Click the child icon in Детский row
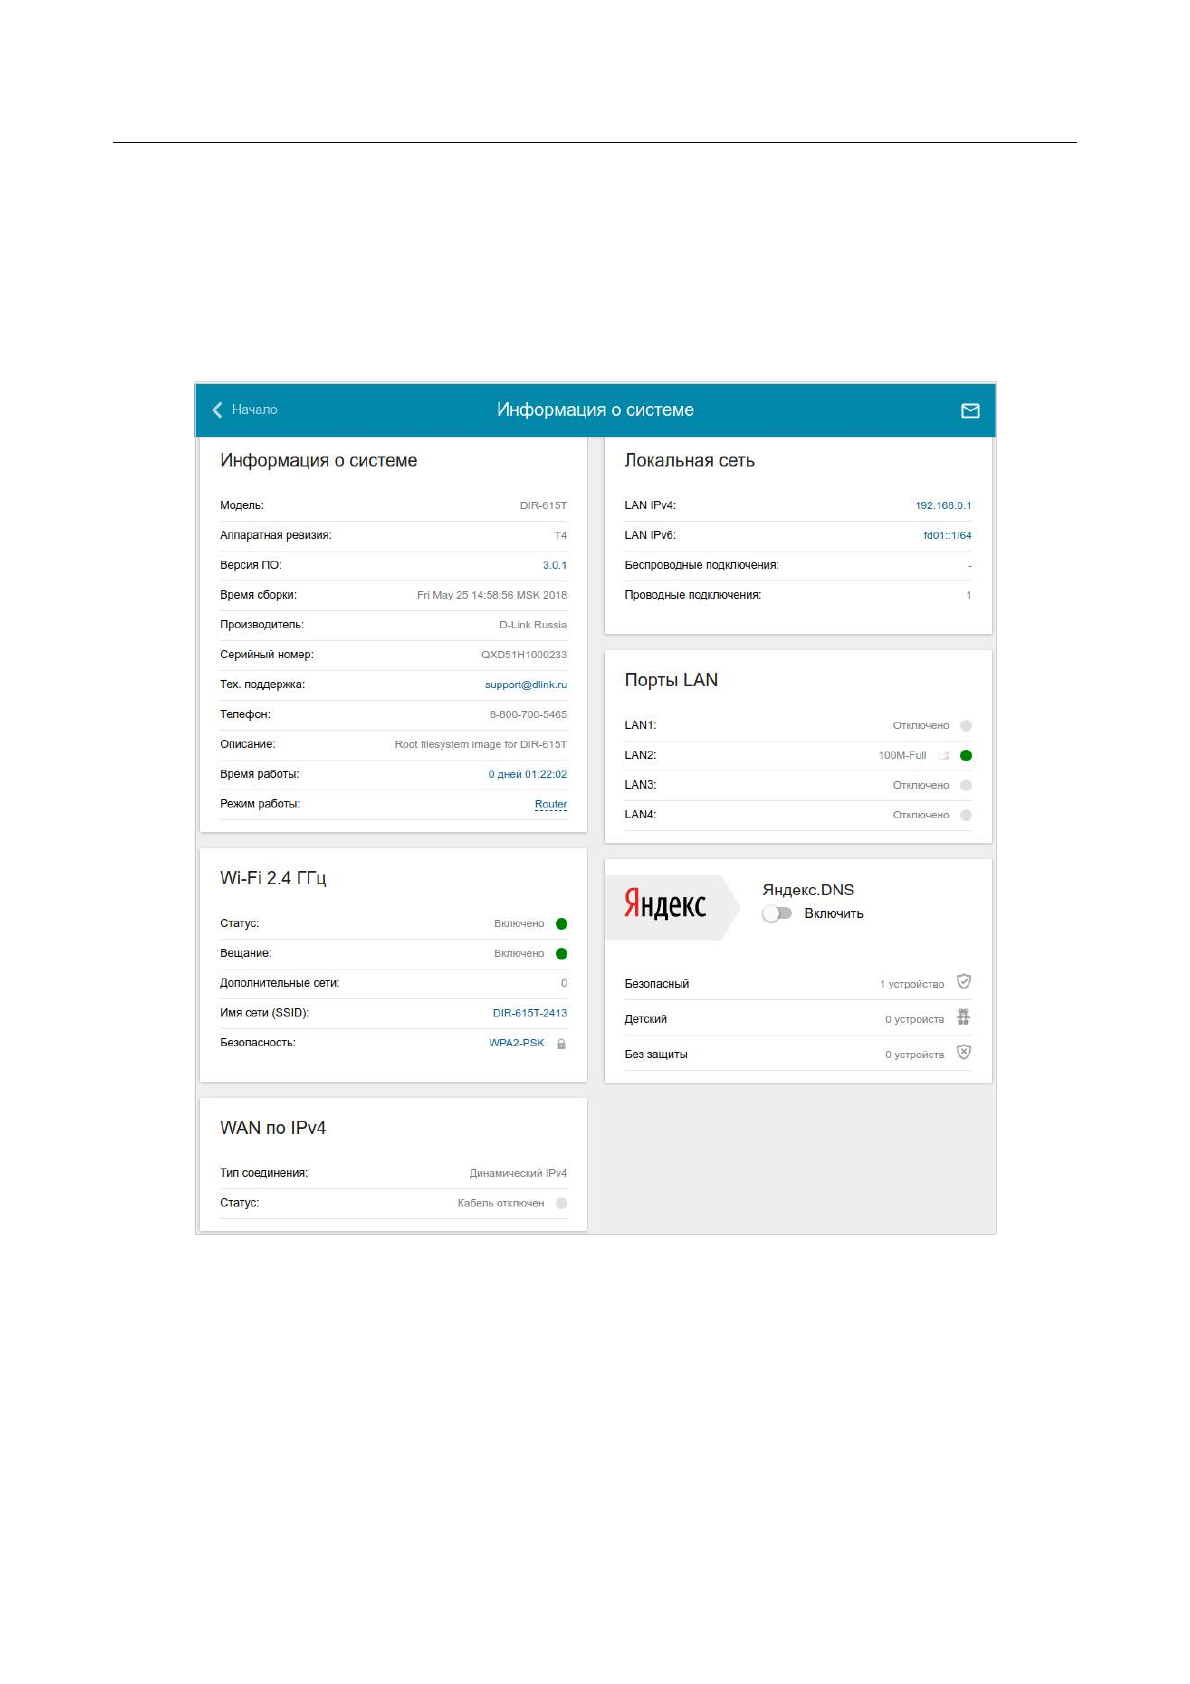Viewport: 1190px width, 1684px height. [963, 1017]
